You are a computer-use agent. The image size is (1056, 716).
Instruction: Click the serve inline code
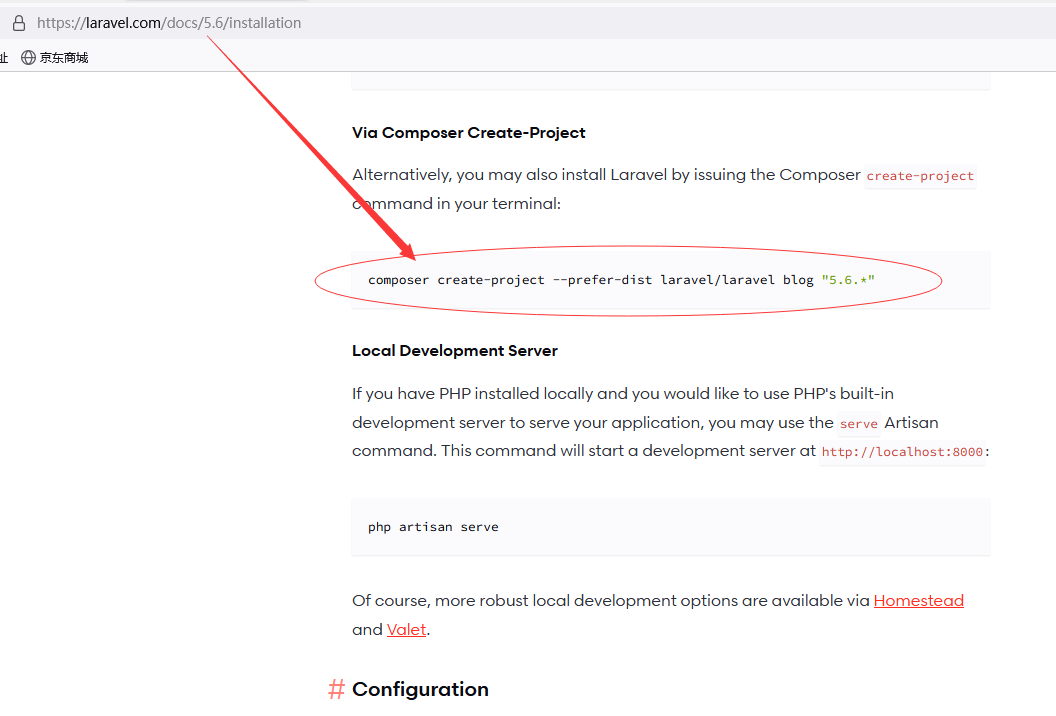(x=859, y=424)
